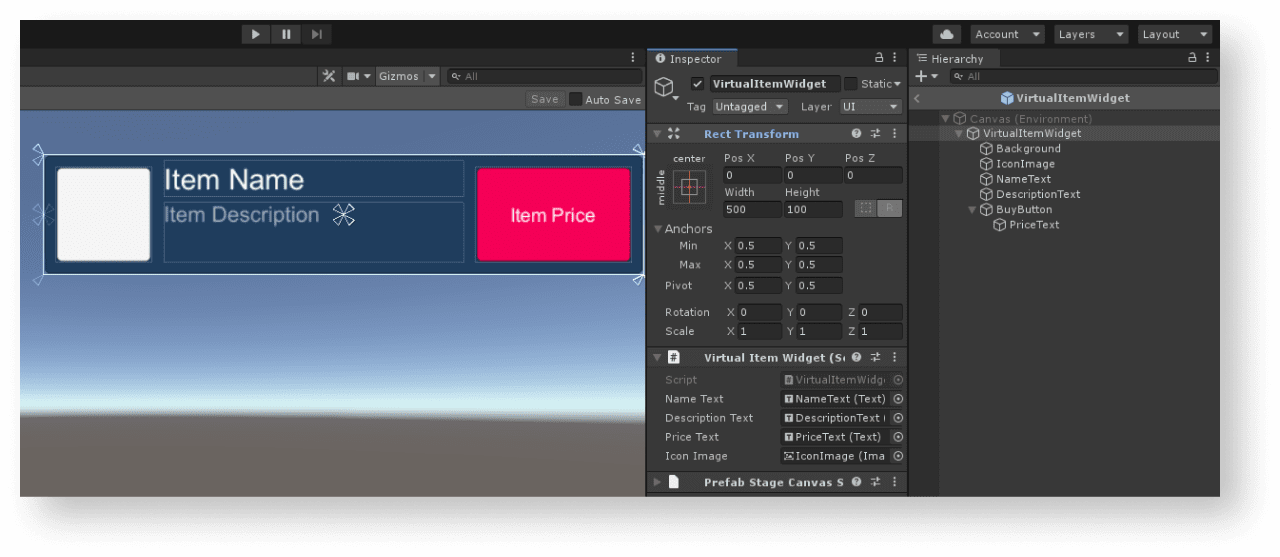Enable the Auto Save checkbox

(575, 99)
